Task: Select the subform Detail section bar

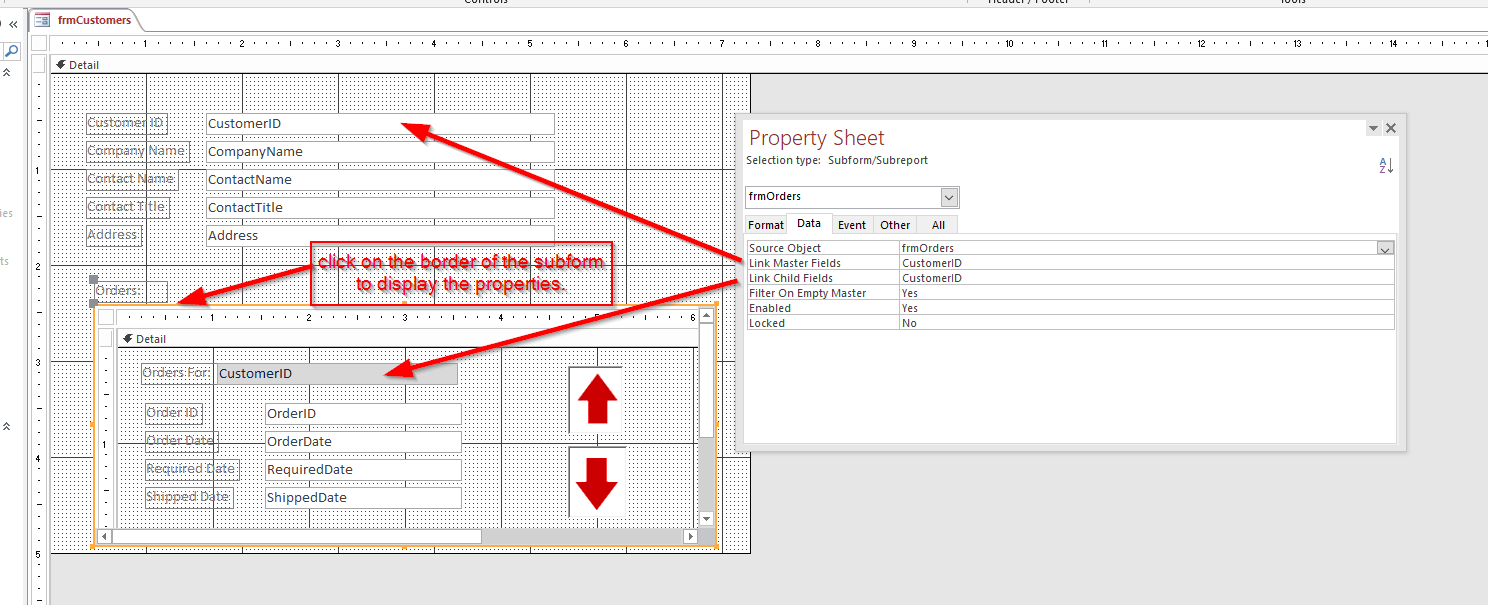Action: coord(407,339)
